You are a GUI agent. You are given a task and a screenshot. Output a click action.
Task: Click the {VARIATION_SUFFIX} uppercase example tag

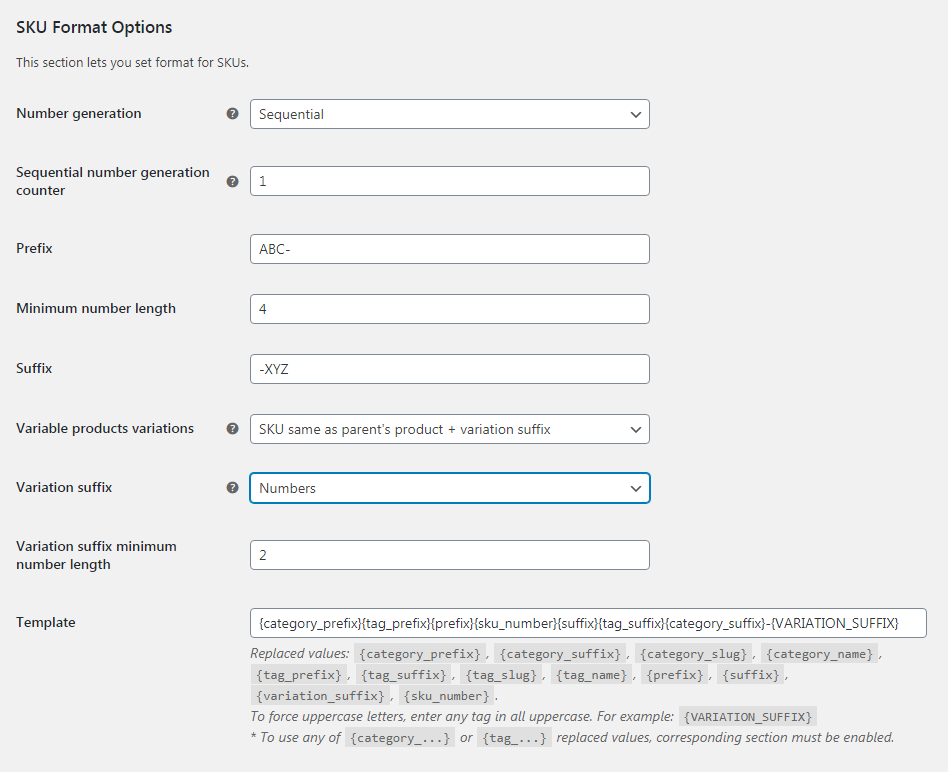tap(748, 717)
